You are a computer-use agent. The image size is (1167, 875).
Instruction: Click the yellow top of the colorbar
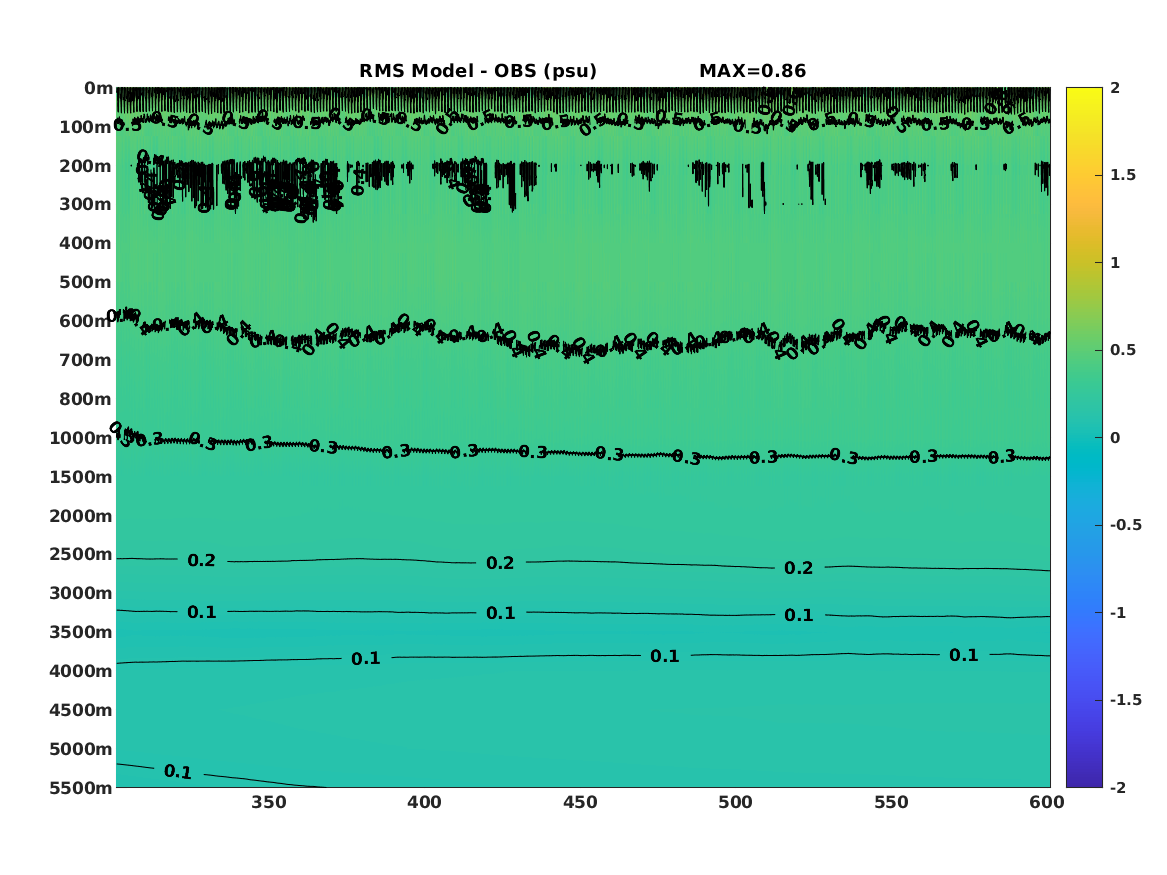click(x=1084, y=94)
